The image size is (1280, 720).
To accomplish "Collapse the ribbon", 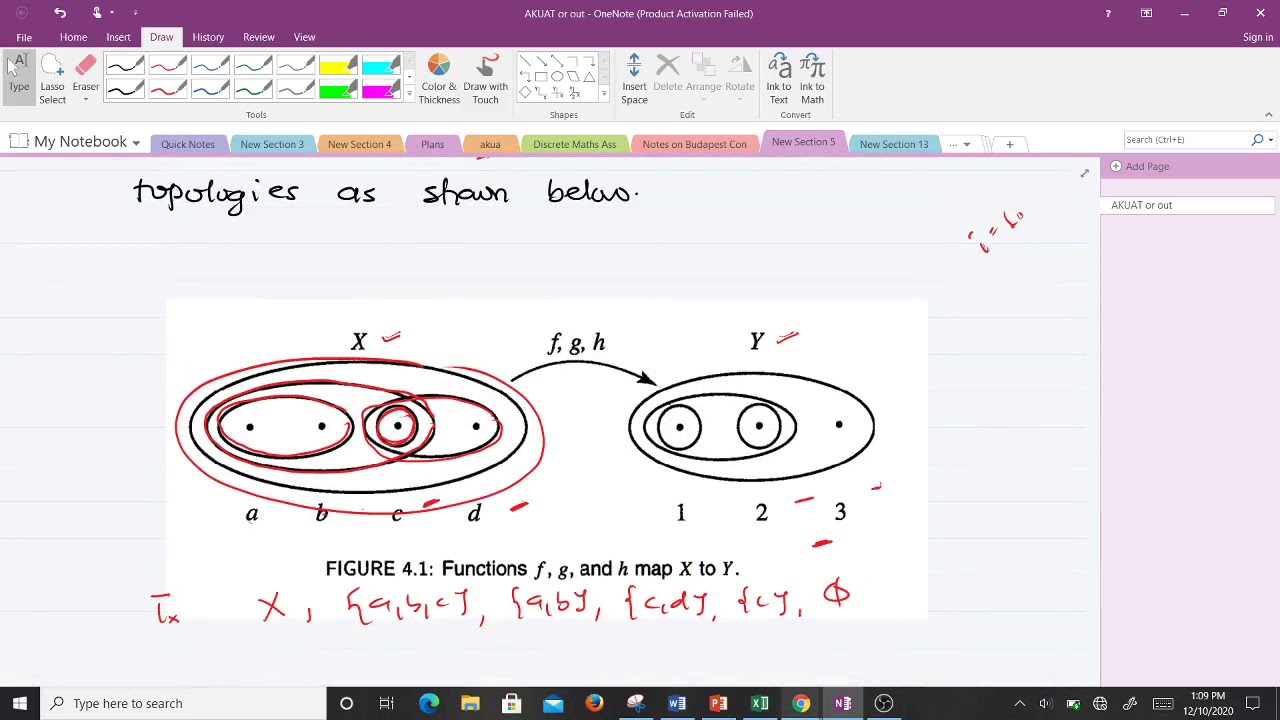I will (x=1268, y=115).
